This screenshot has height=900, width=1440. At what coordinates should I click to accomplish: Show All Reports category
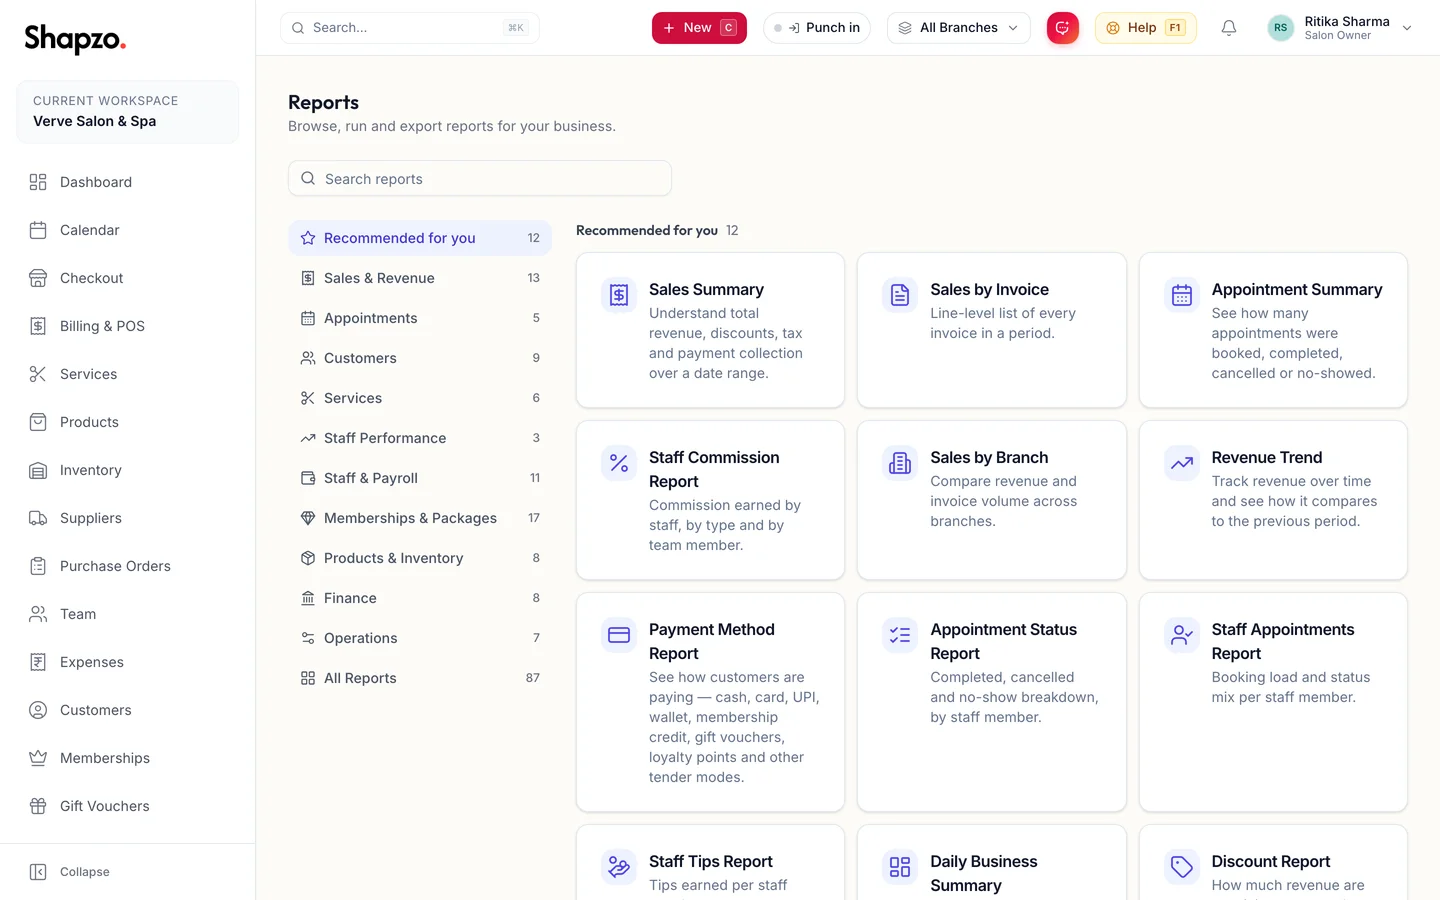pyautogui.click(x=420, y=678)
